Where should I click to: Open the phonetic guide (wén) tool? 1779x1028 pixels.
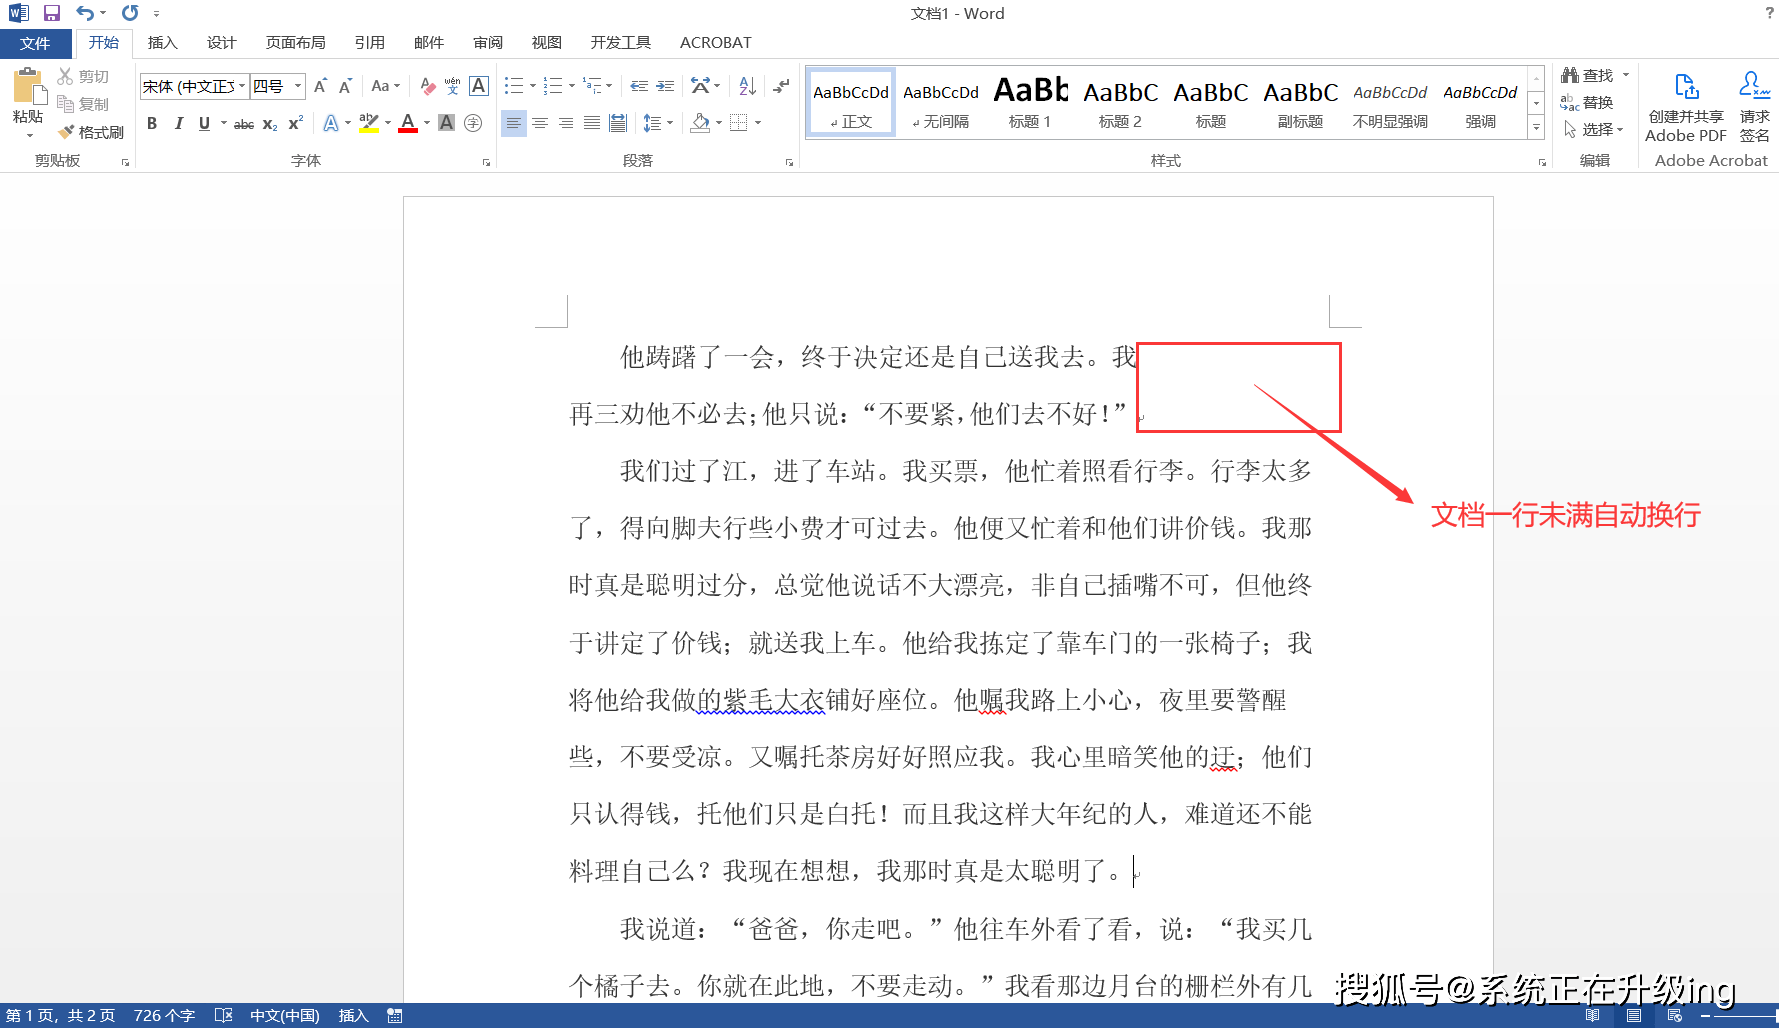453,86
